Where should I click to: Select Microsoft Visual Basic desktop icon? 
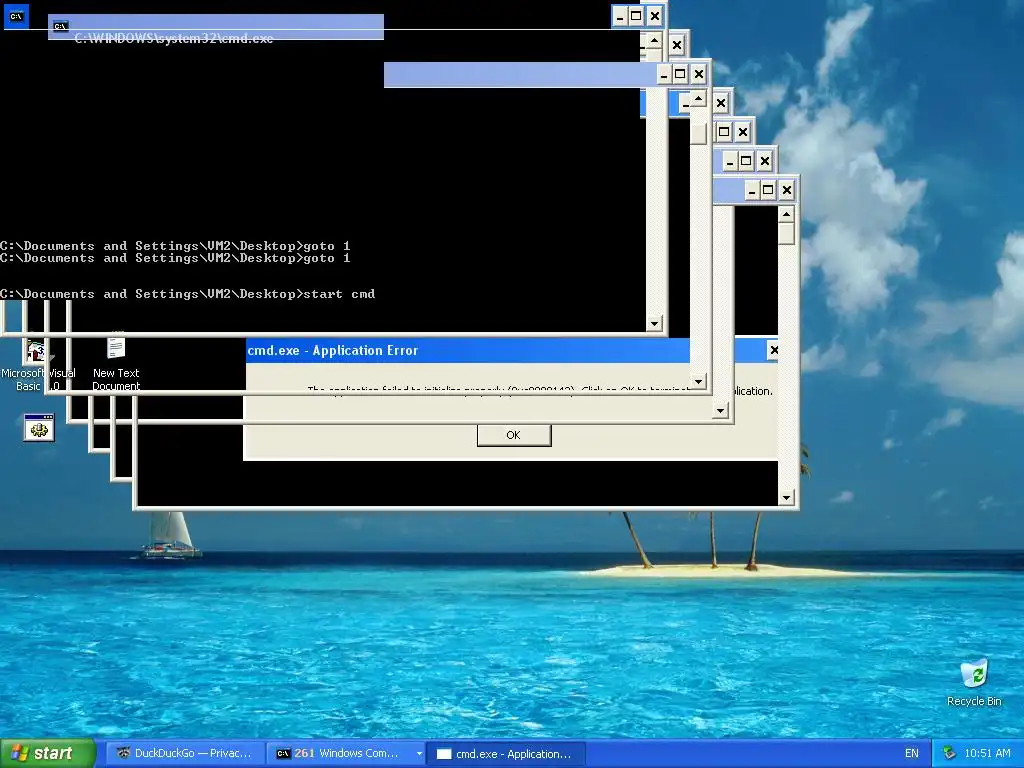coord(37,364)
